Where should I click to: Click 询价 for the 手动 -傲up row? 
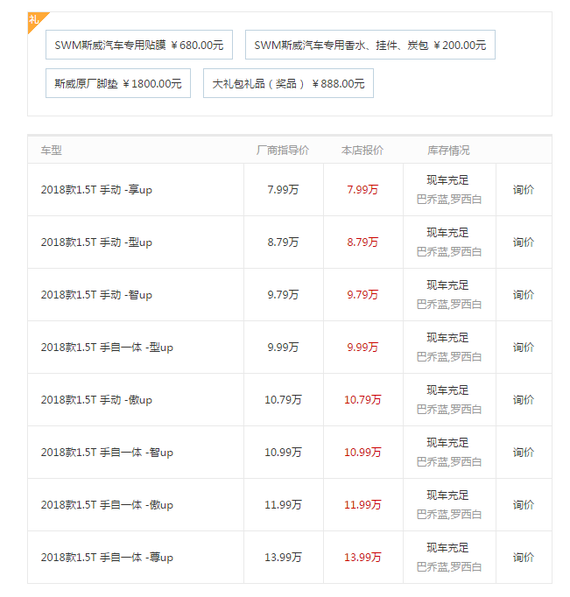tap(524, 400)
